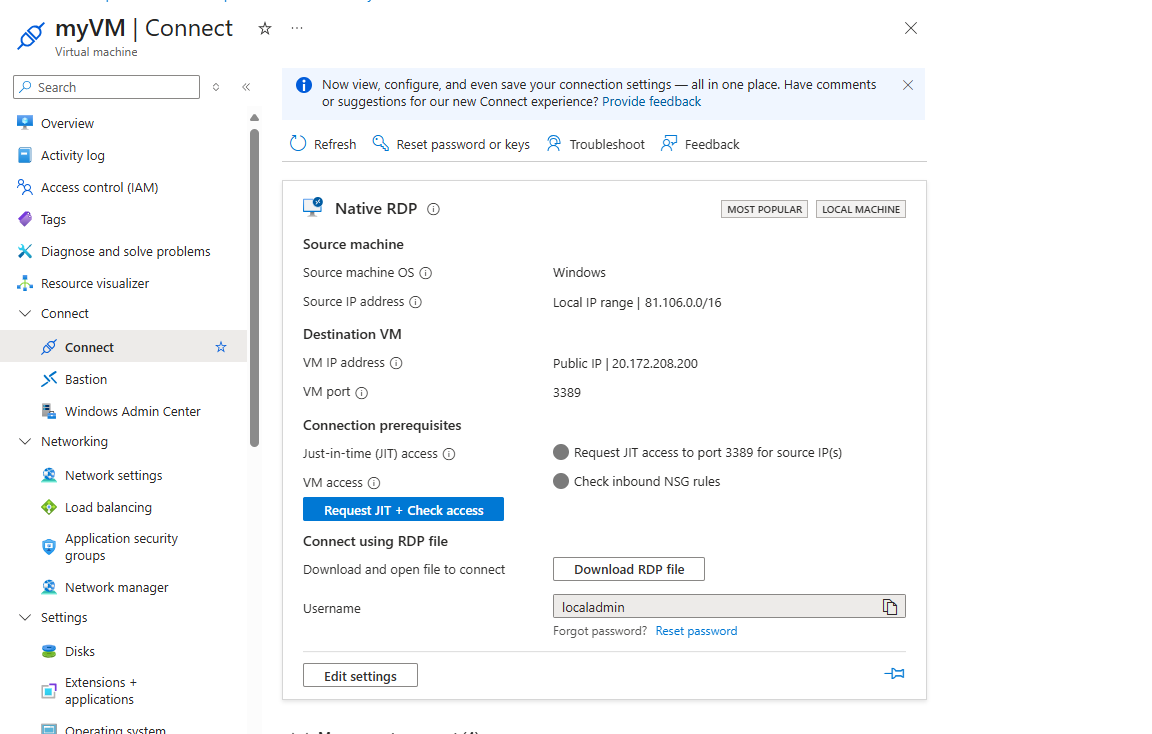
Task: Click the Native RDP monitor icon
Action: point(313,207)
